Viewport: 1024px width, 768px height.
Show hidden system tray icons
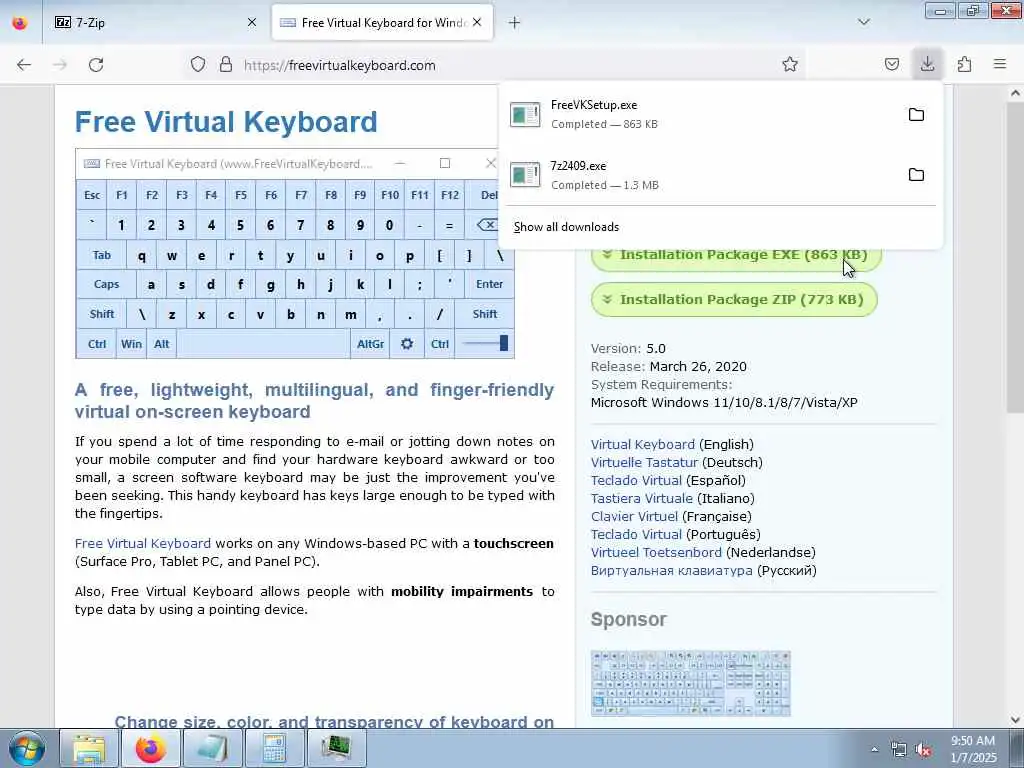[x=874, y=750]
